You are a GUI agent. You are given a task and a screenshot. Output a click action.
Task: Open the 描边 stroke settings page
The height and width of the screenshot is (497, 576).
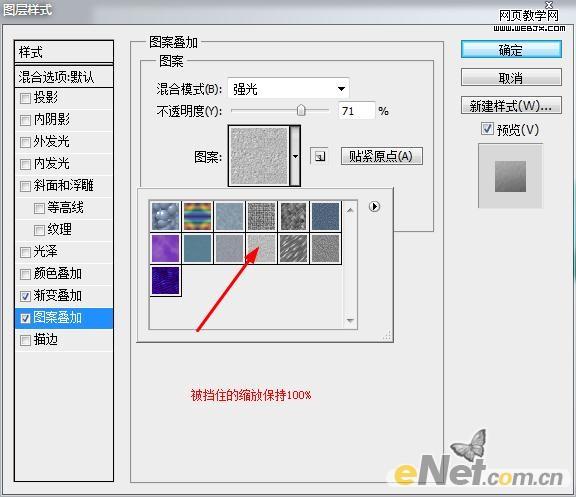tap(46, 339)
